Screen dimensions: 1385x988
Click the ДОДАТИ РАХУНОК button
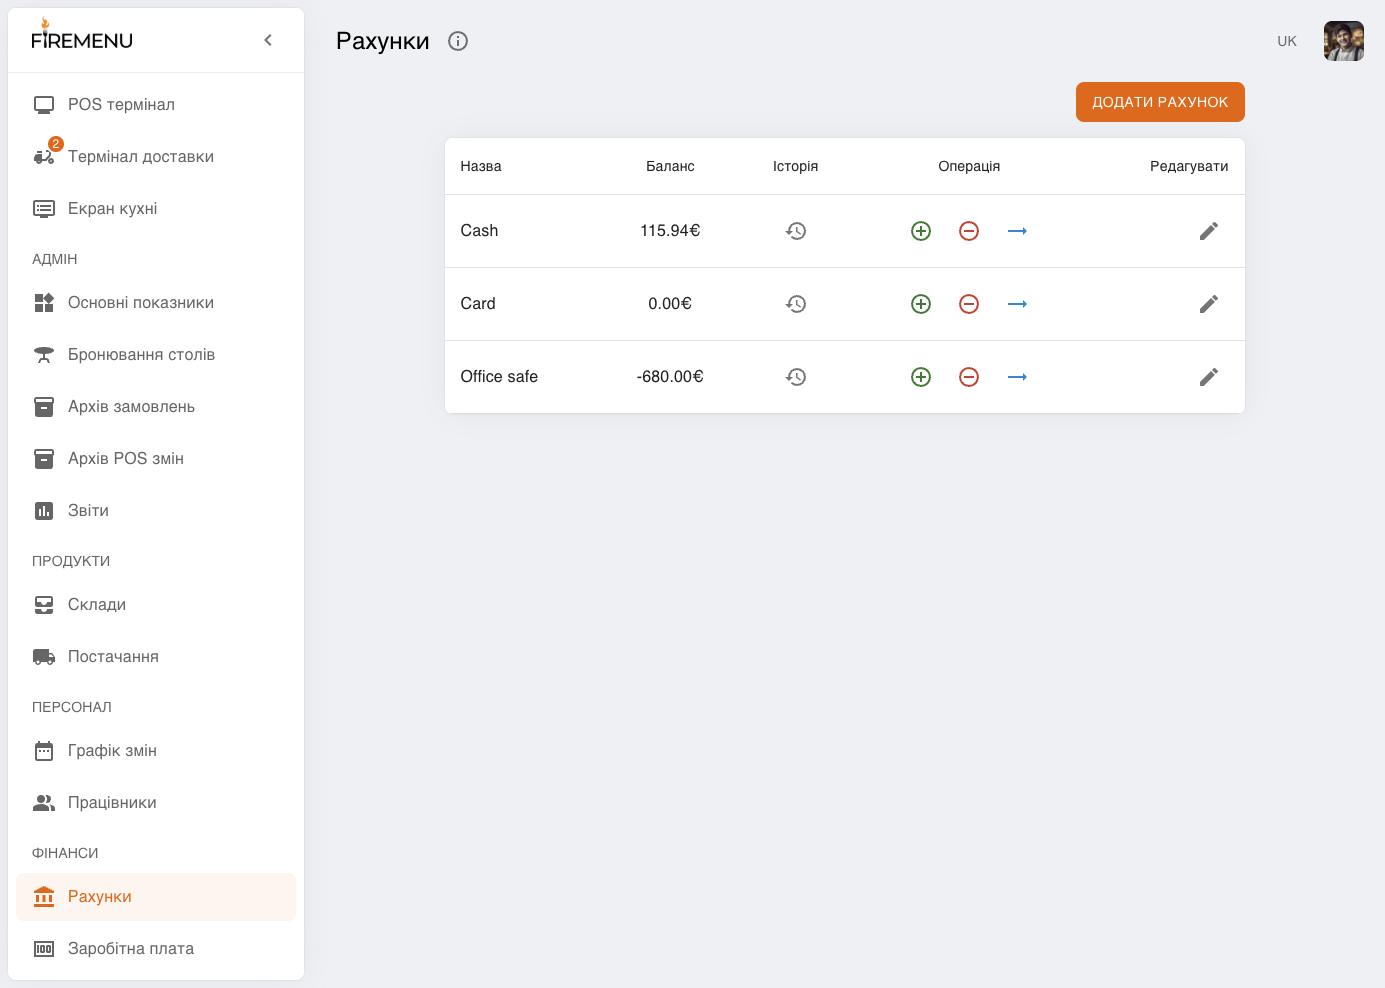pyautogui.click(x=1160, y=102)
